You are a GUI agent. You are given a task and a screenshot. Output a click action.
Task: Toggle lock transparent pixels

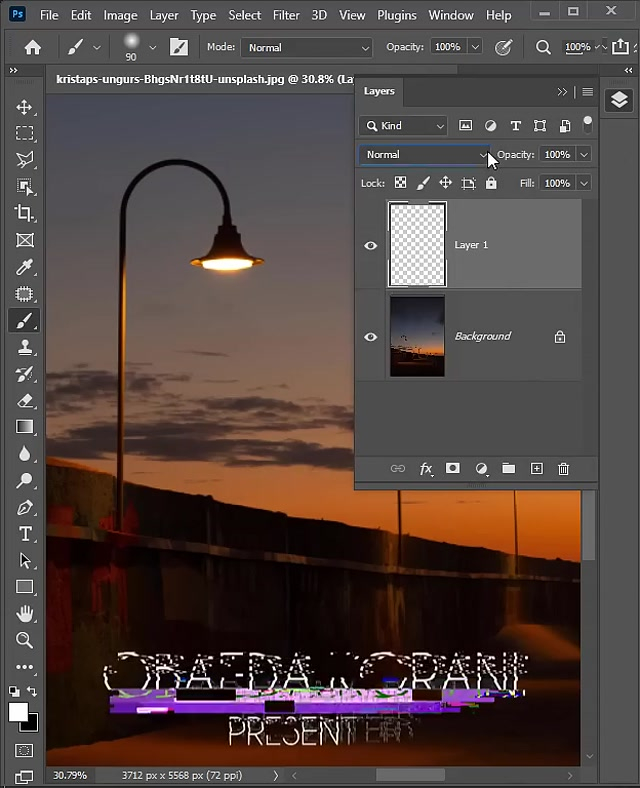point(400,183)
